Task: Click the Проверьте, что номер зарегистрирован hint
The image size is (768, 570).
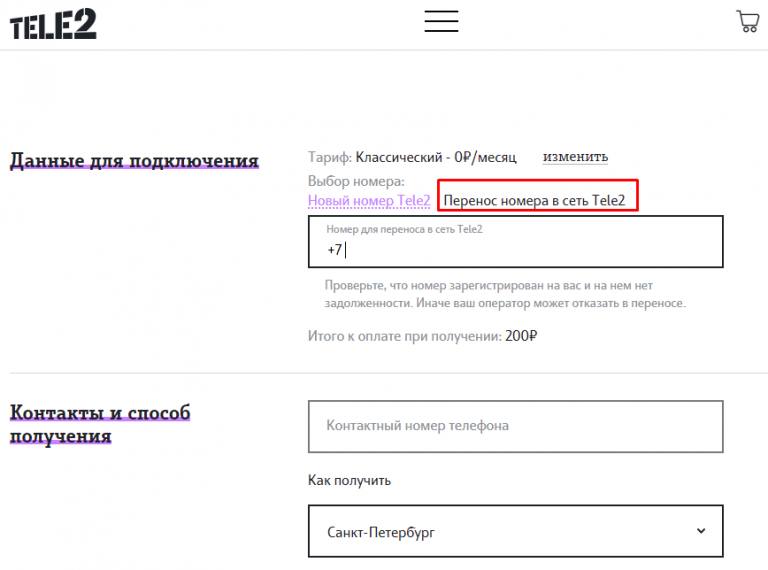Action: point(505,294)
